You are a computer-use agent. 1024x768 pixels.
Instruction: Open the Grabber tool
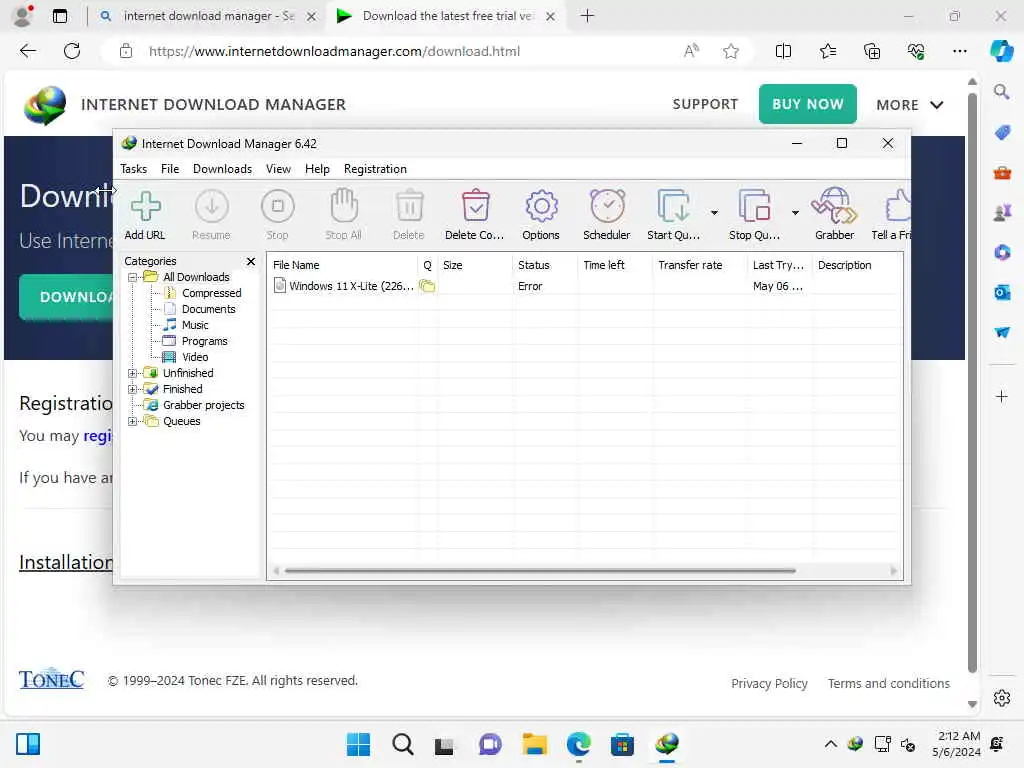[835, 206]
